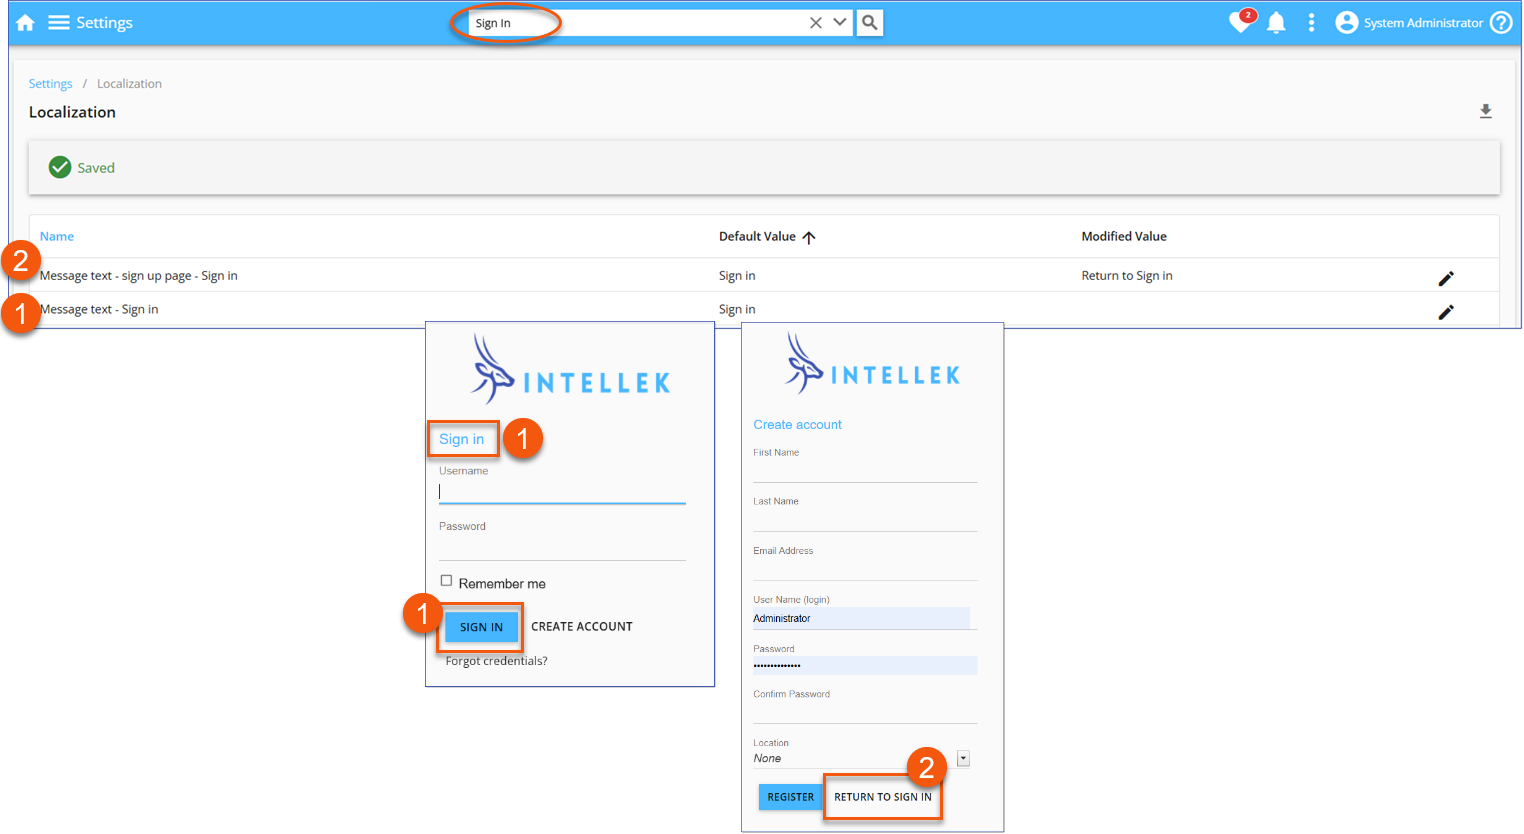The height and width of the screenshot is (834, 1524).
Task: Edit the sign up page Sign in row
Action: pos(1445,278)
